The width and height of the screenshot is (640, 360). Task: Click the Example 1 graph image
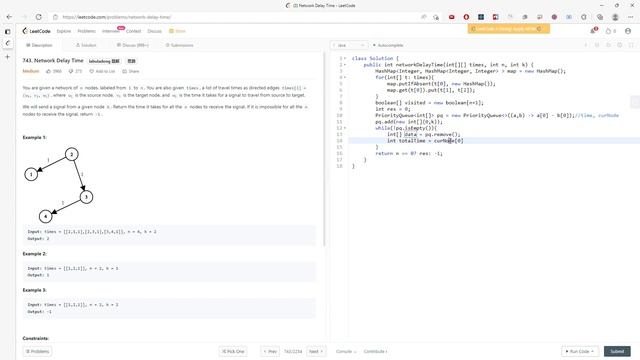click(x=59, y=185)
